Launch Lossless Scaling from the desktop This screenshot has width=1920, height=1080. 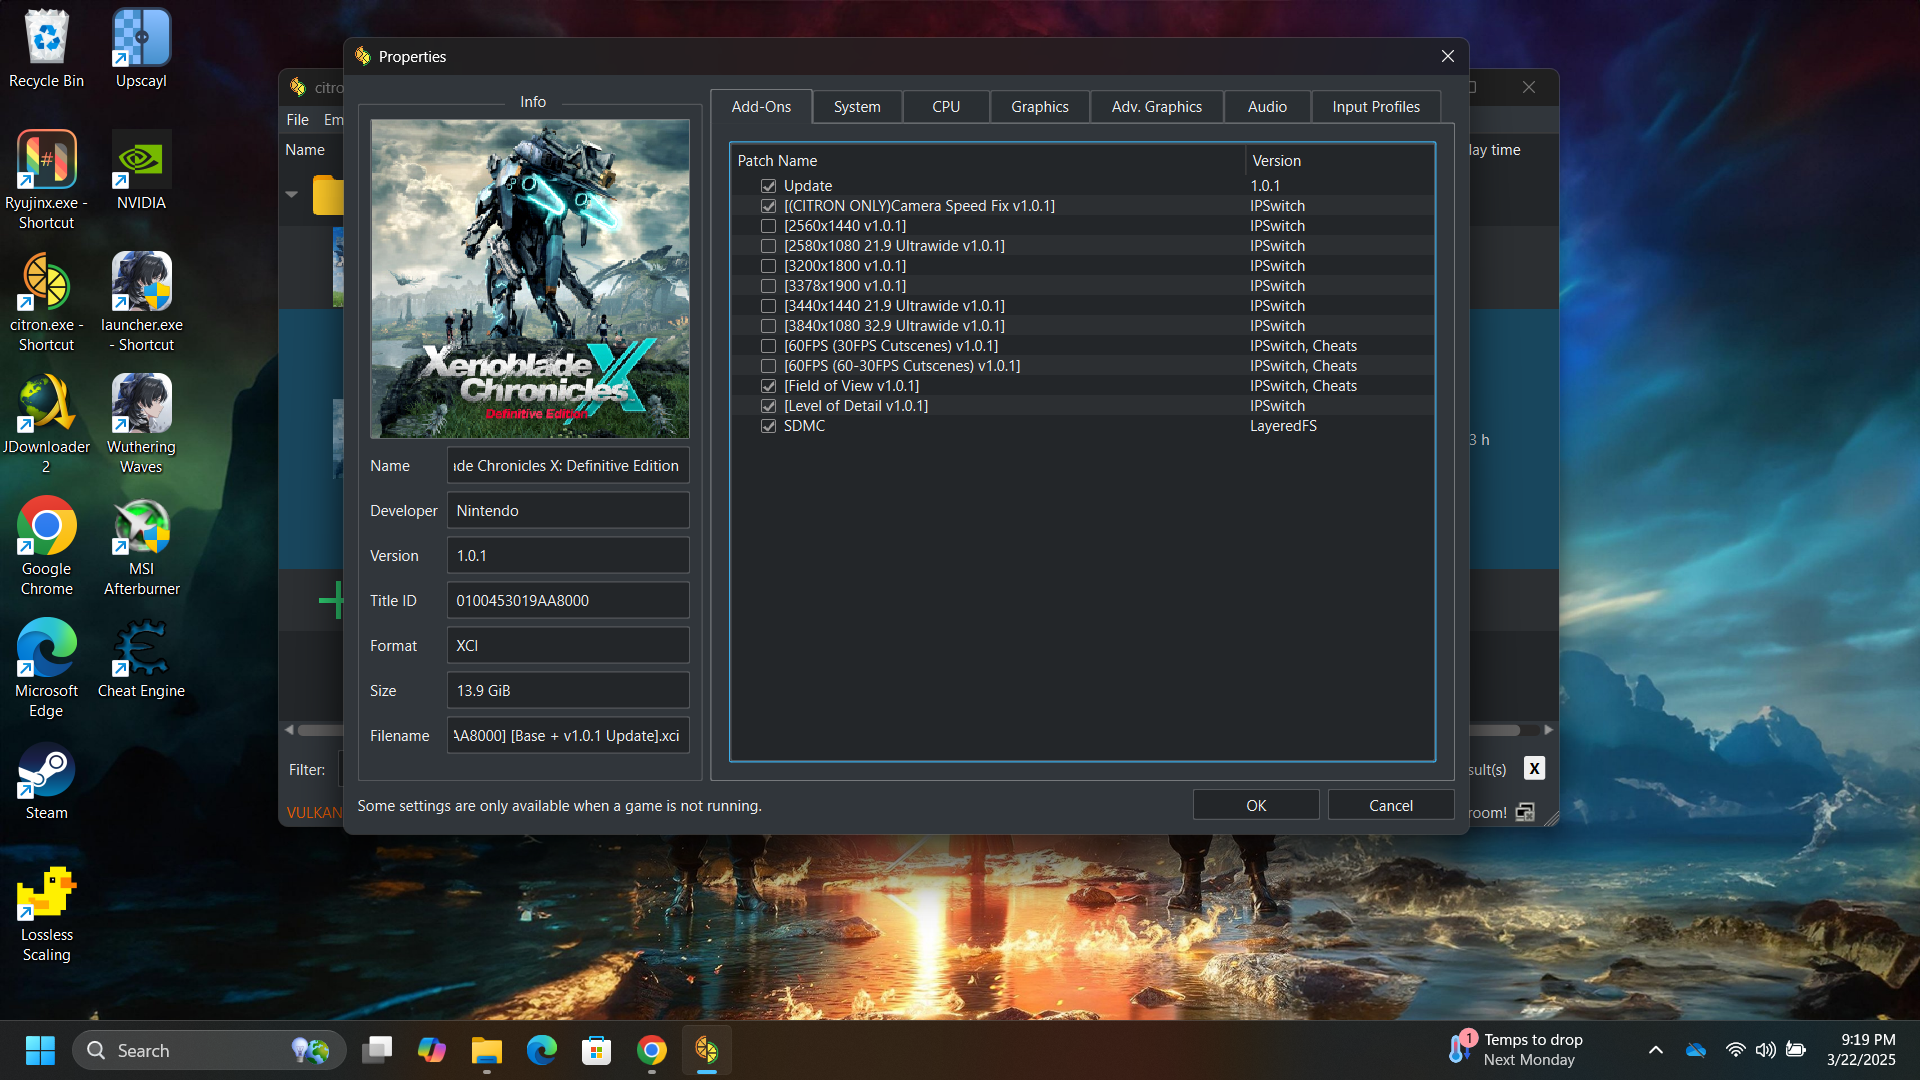point(46,914)
